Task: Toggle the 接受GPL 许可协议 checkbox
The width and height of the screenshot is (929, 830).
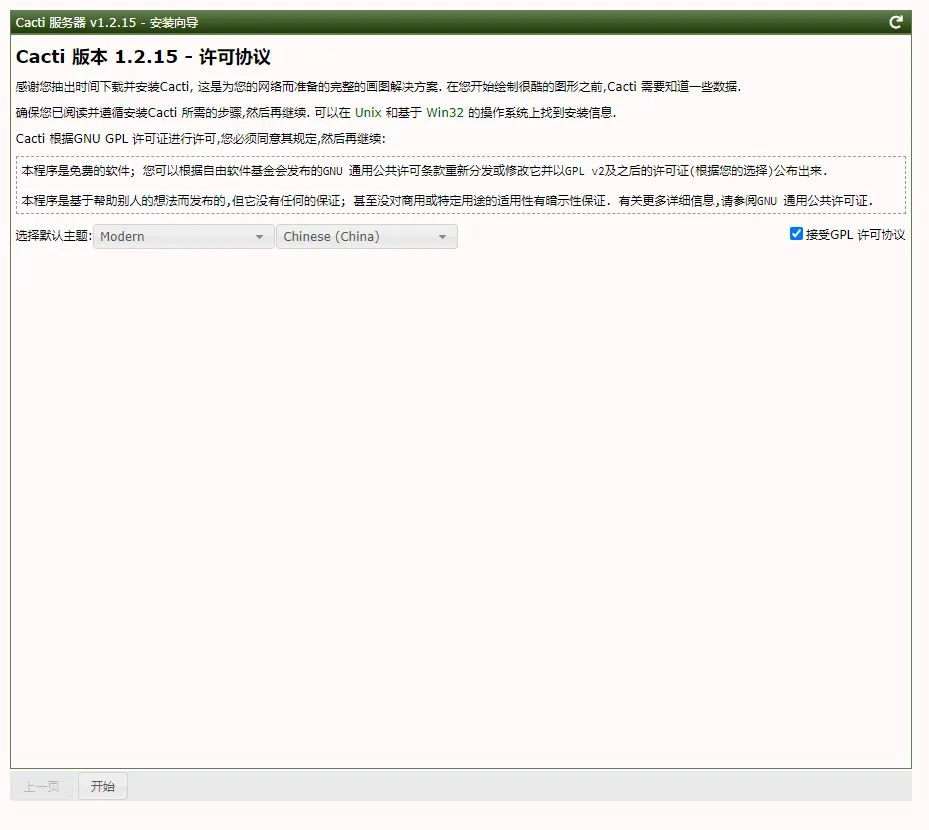Action: click(x=796, y=234)
